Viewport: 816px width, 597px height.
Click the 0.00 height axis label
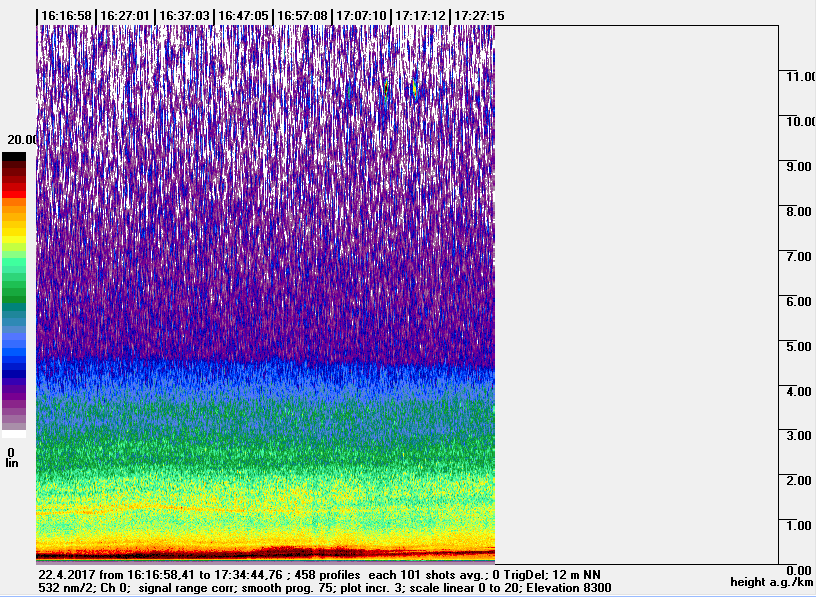pos(798,570)
